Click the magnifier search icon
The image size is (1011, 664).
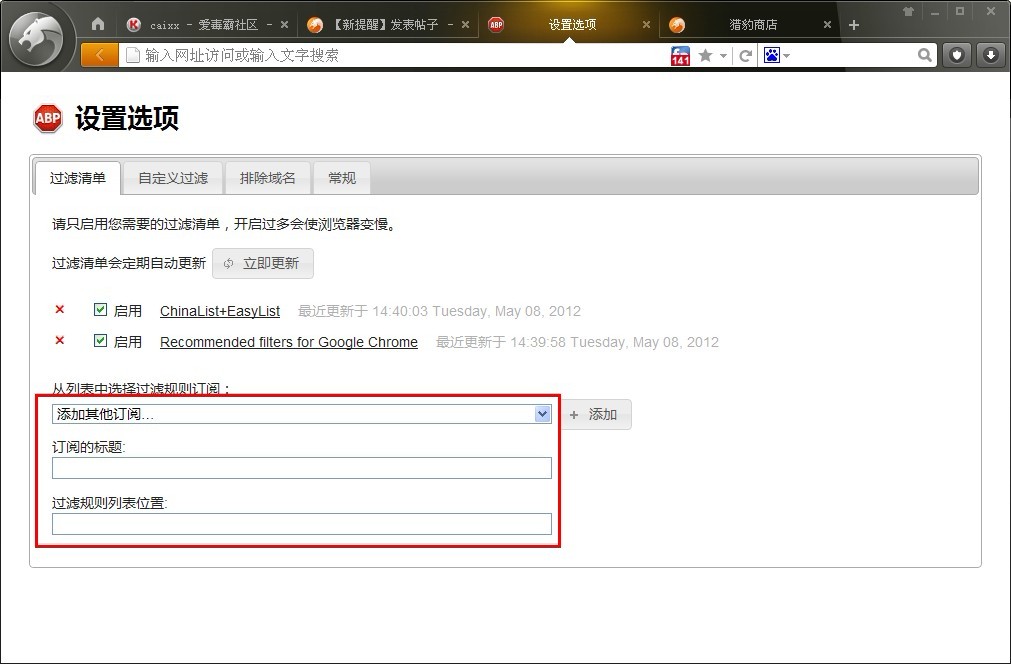point(925,55)
